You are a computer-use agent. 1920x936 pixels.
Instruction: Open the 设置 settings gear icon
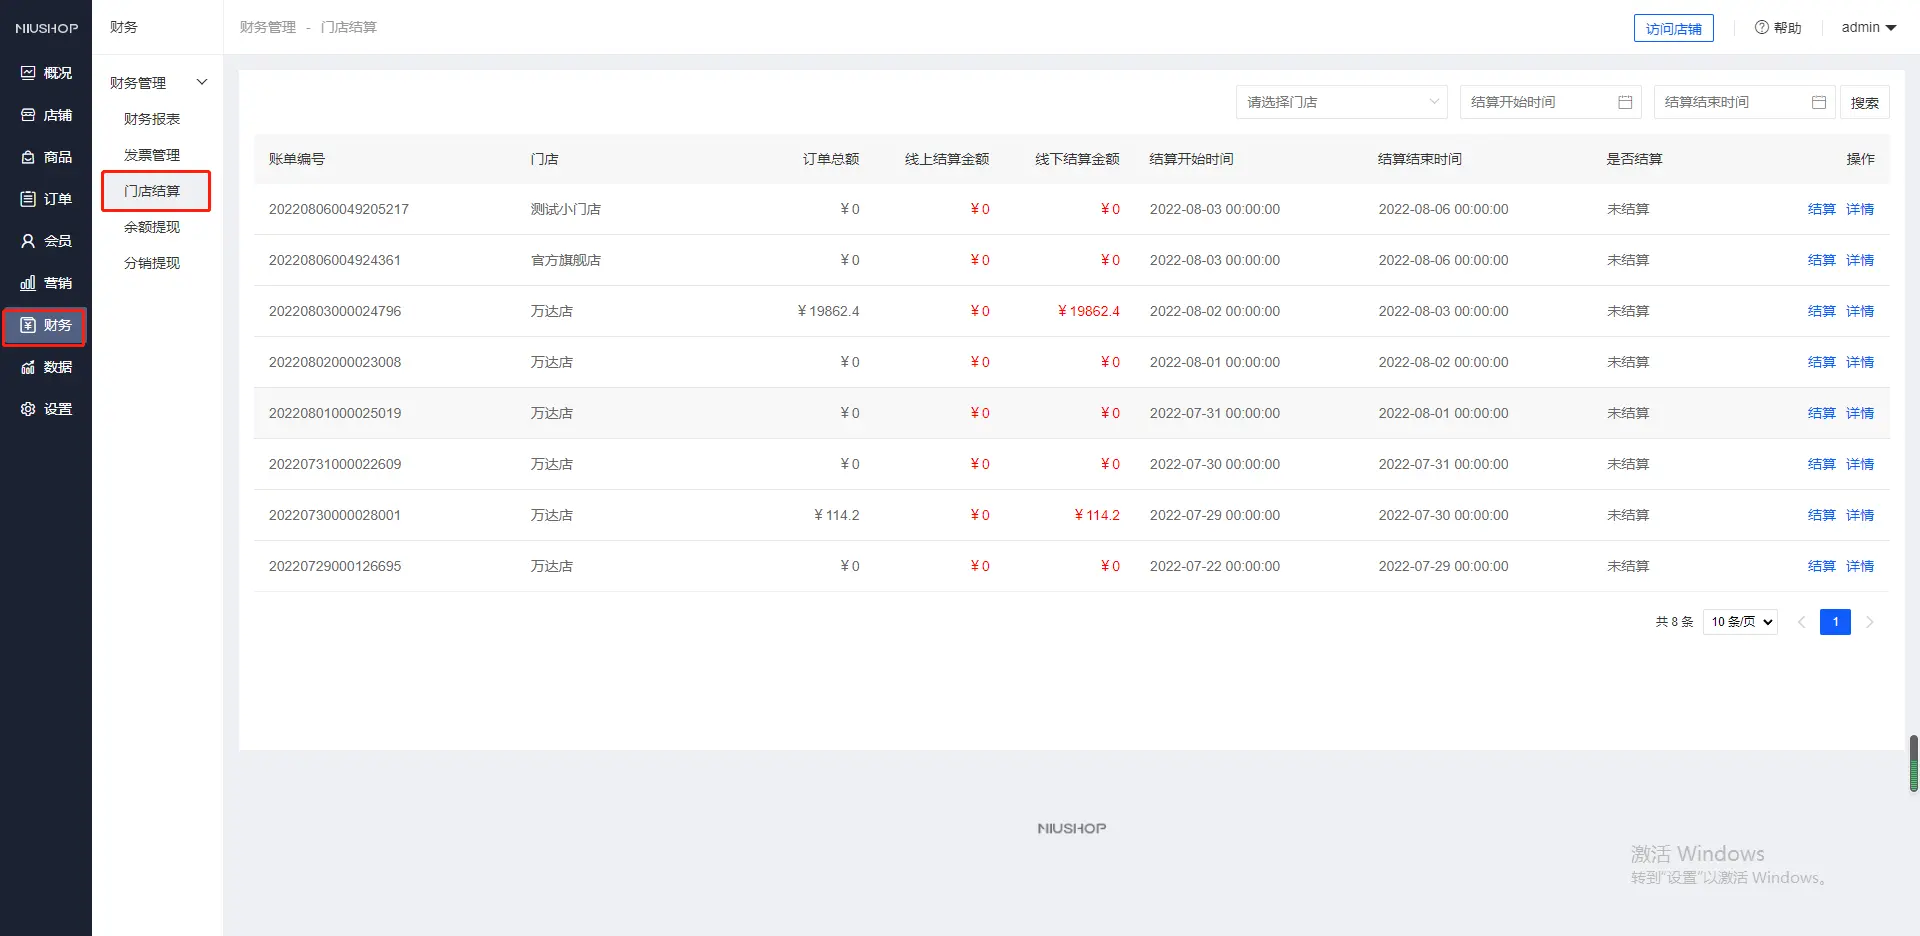28,409
